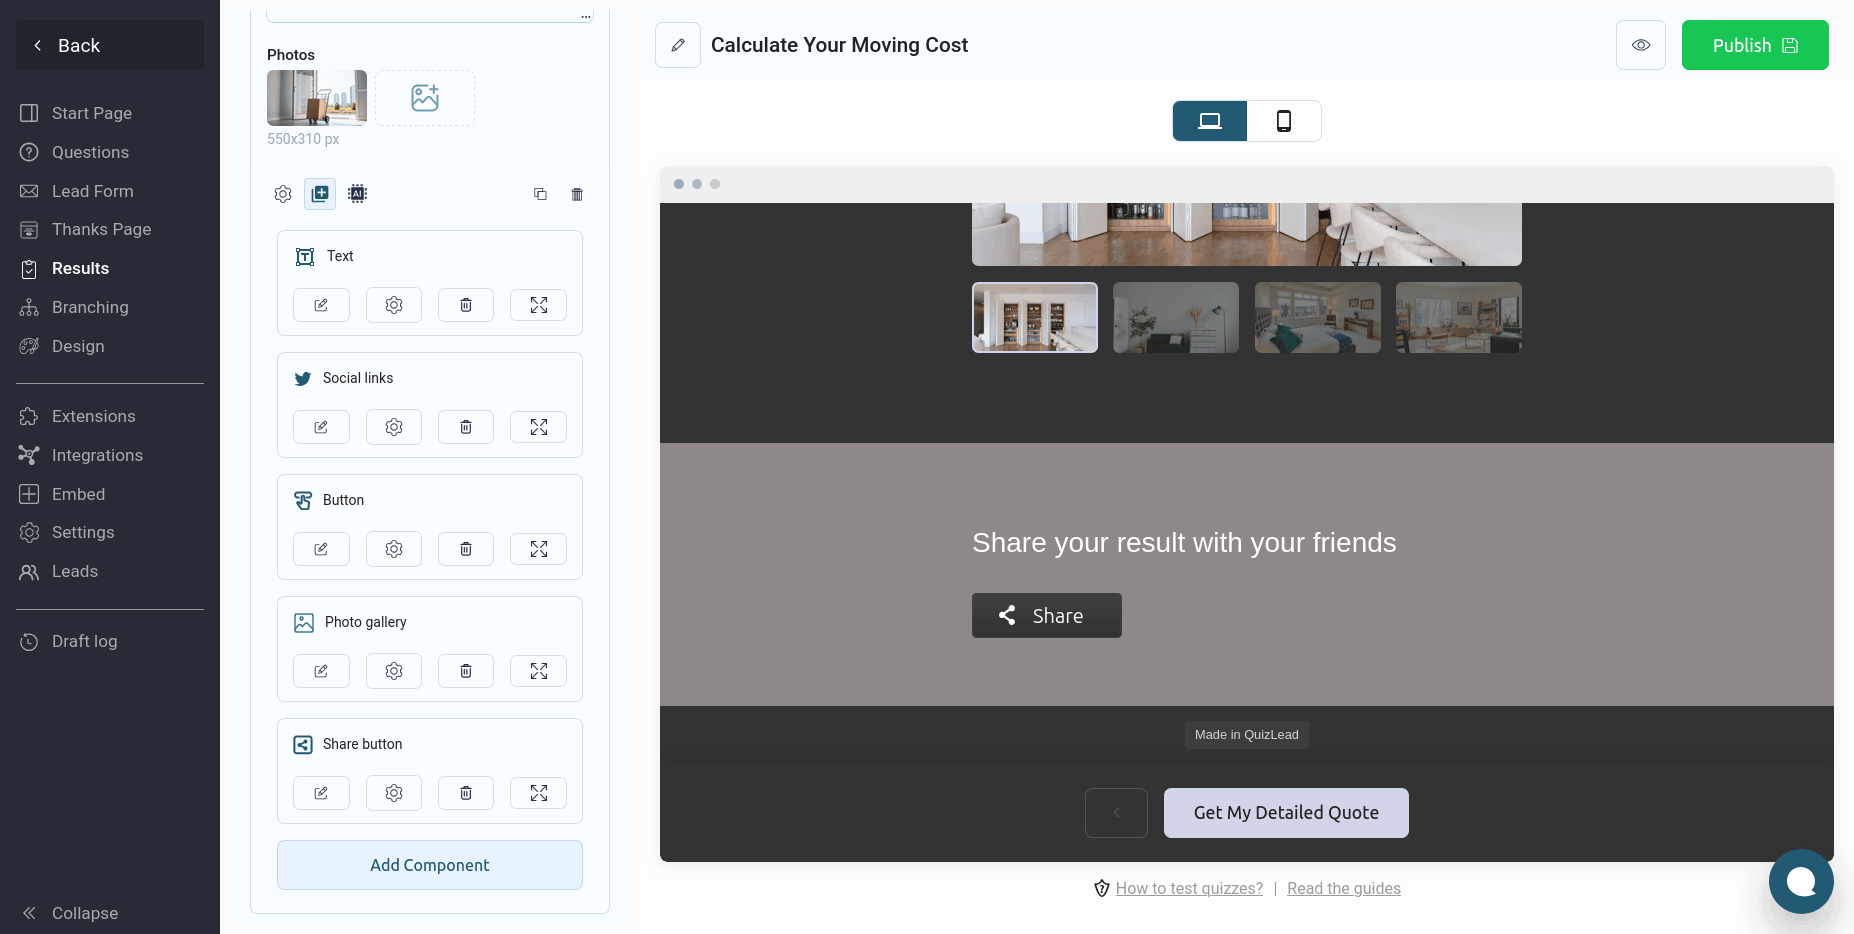Click Add Component button

(x=430, y=865)
